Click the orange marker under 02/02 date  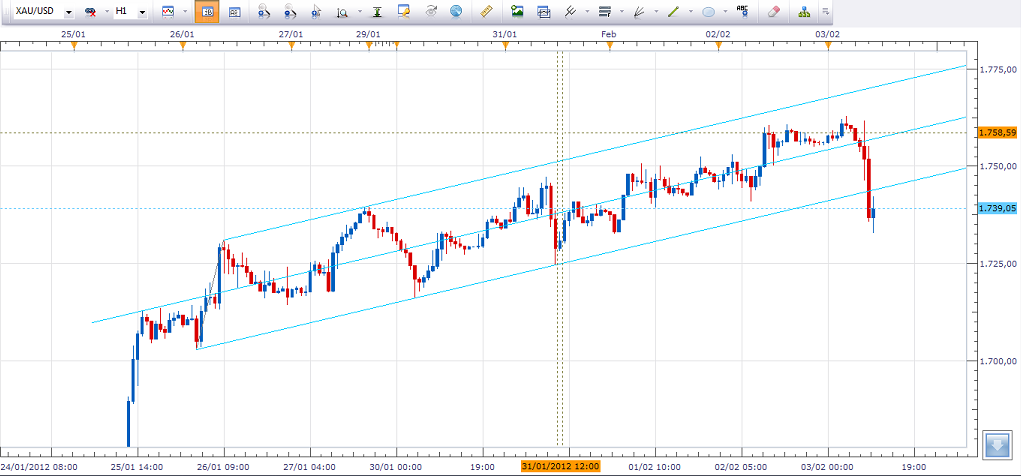(719, 45)
